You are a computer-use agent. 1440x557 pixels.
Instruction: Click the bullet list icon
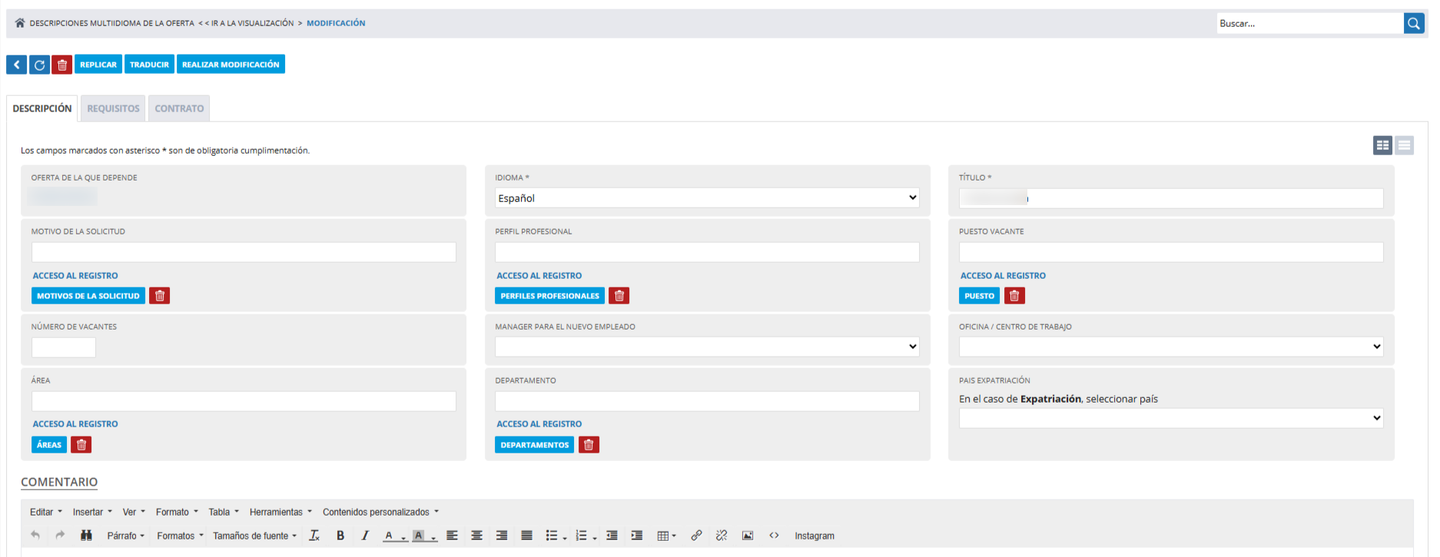coord(551,536)
